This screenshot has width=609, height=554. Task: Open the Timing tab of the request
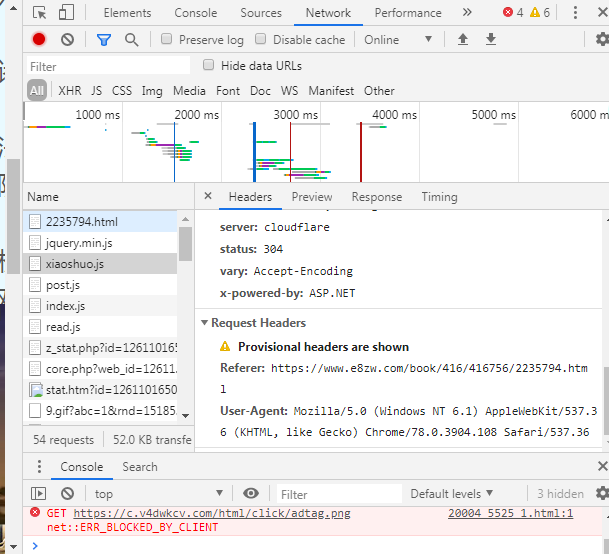tap(440, 197)
